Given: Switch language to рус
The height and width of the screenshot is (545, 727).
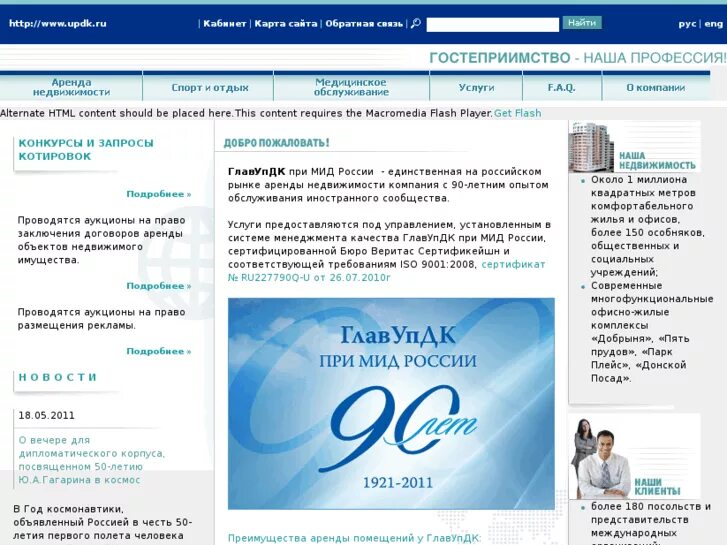Looking at the screenshot, I should (687, 24).
